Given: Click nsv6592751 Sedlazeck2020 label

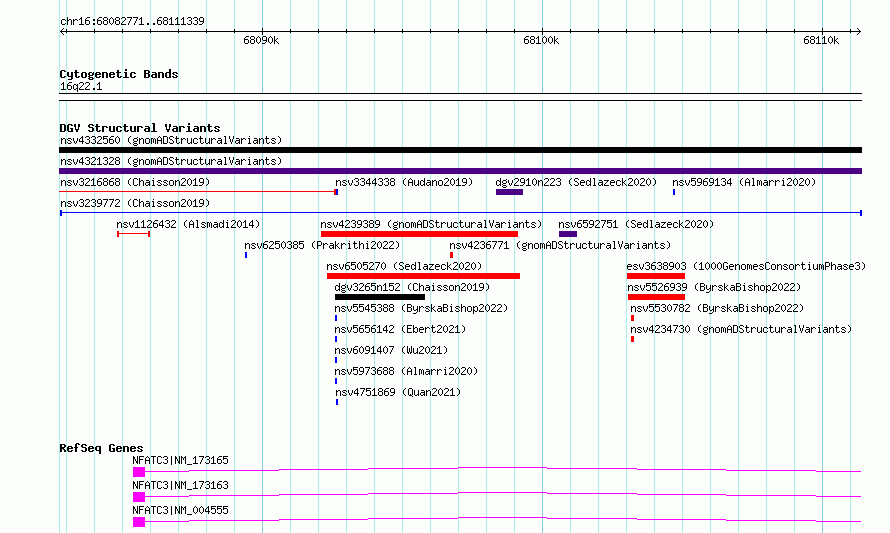Looking at the screenshot, I should point(636,224).
